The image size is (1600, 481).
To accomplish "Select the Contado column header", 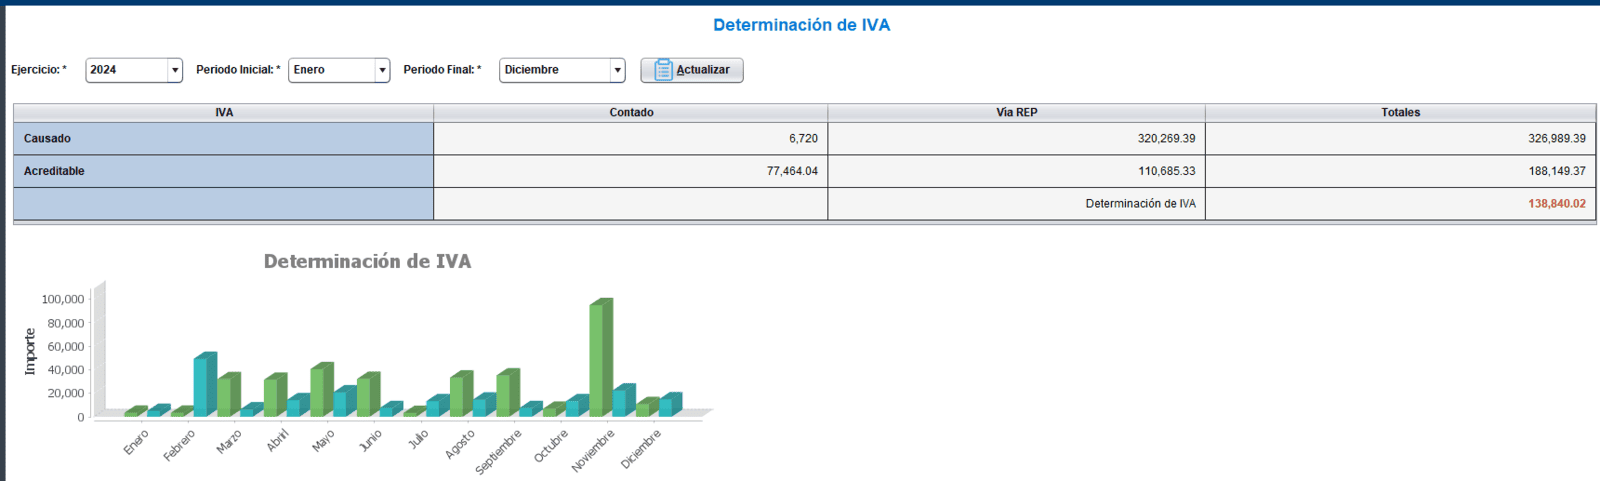I will click(631, 112).
